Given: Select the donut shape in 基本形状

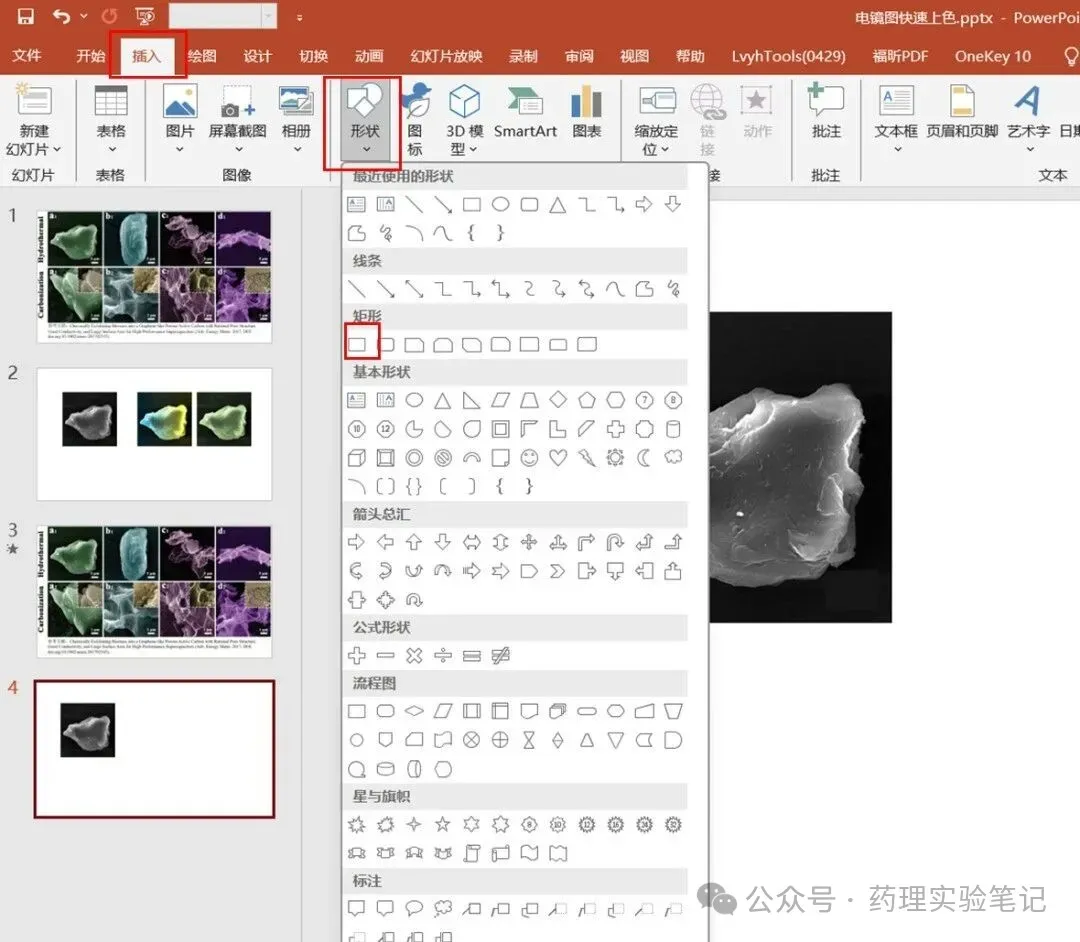Looking at the screenshot, I should coord(414,457).
